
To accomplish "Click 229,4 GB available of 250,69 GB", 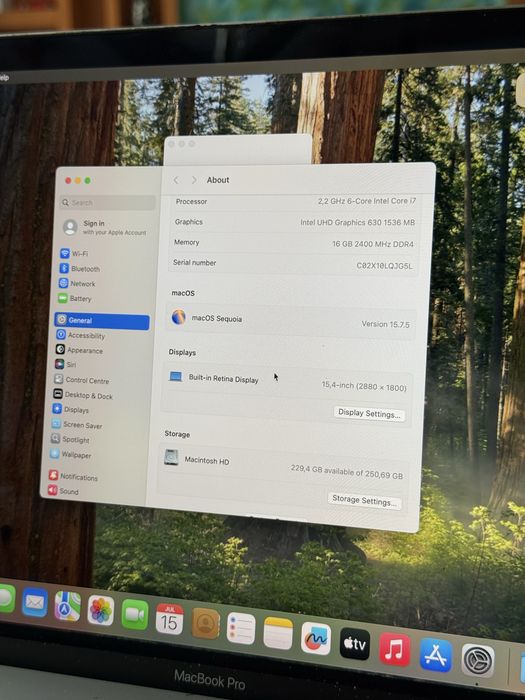I will [x=346, y=471].
